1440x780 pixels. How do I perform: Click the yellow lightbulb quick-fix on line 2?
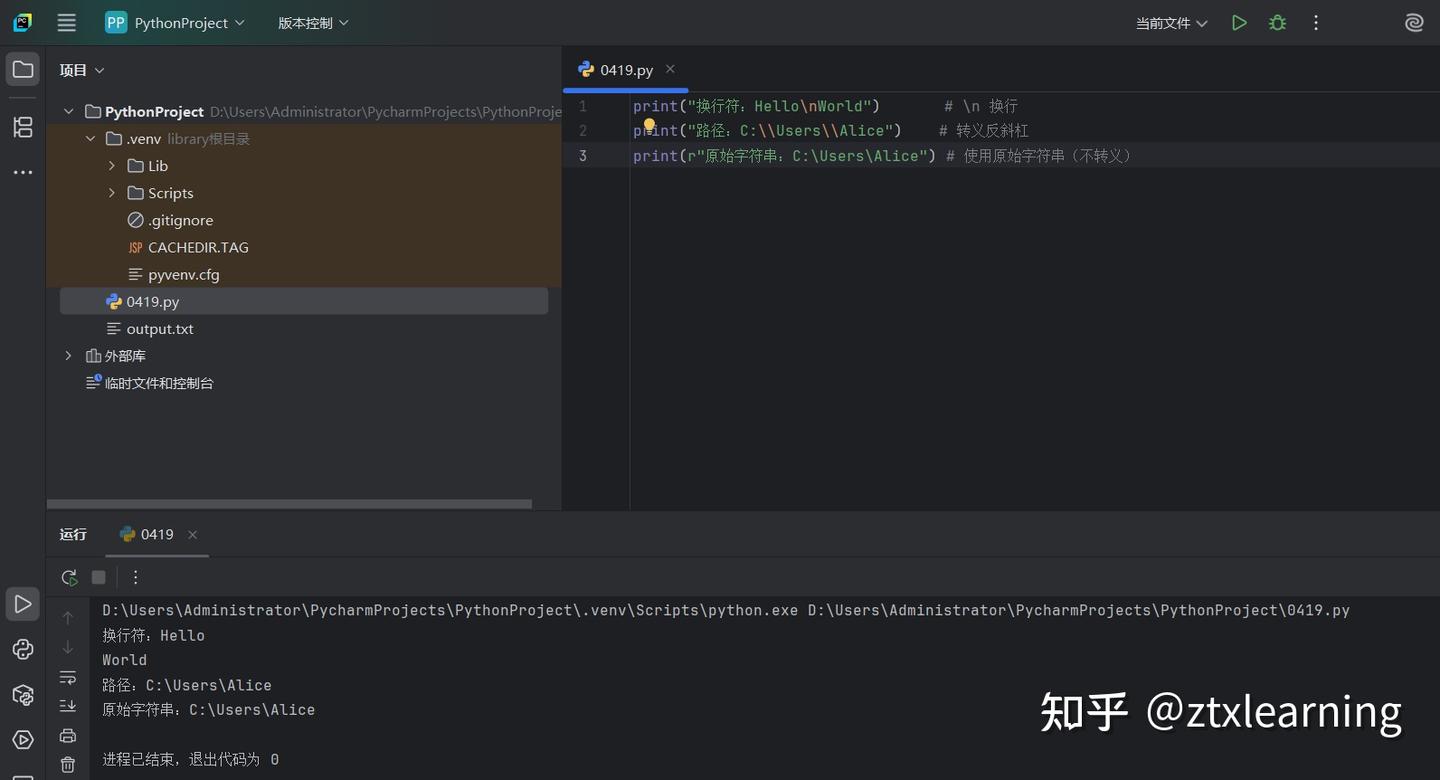(x=649, y=127)
